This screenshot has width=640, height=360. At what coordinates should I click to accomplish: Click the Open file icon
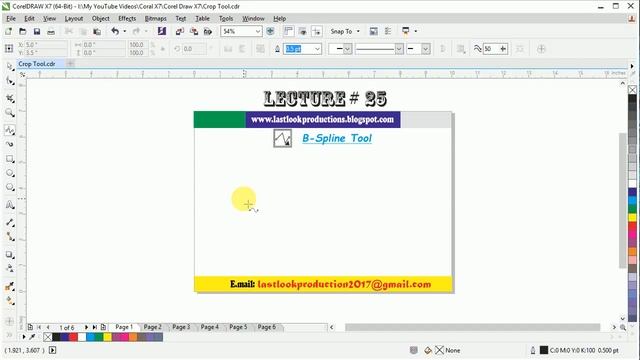point(22,31)
